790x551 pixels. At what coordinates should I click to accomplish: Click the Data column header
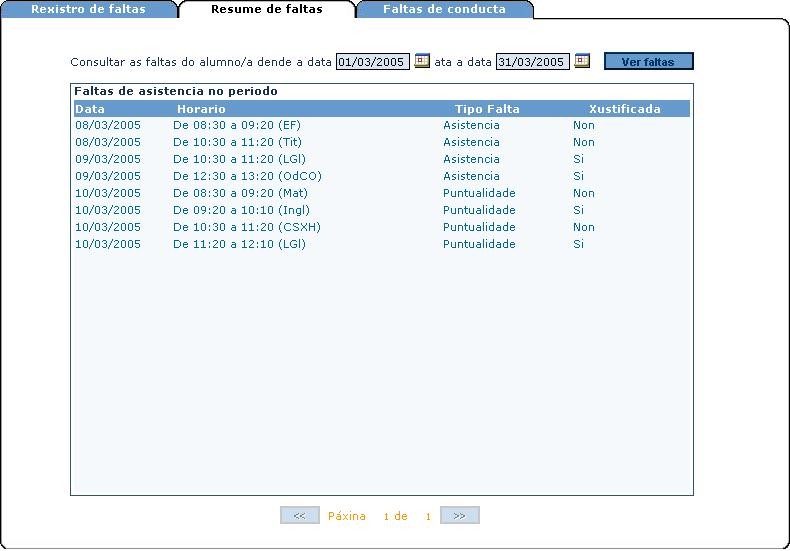[x=90, y=109]
